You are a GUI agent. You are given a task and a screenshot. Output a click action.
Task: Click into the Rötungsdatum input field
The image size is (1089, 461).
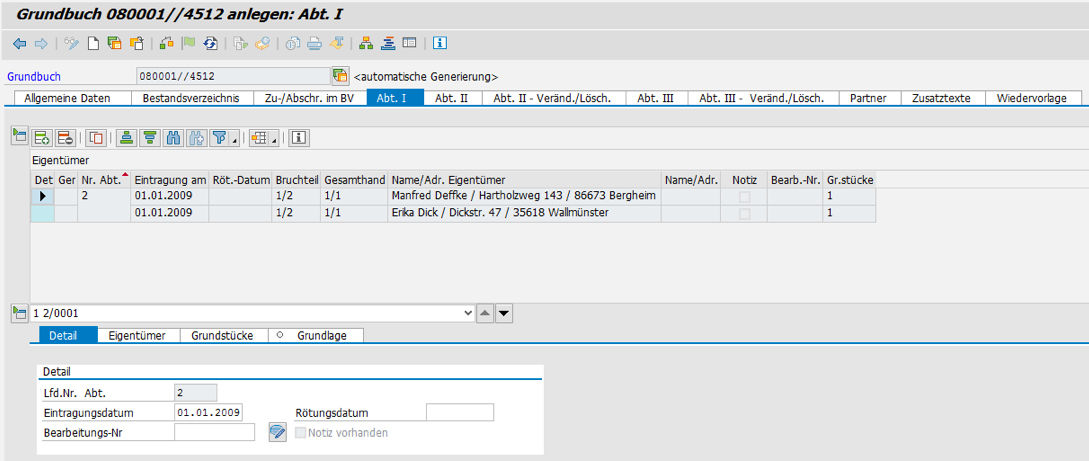[x=459, y=412]
